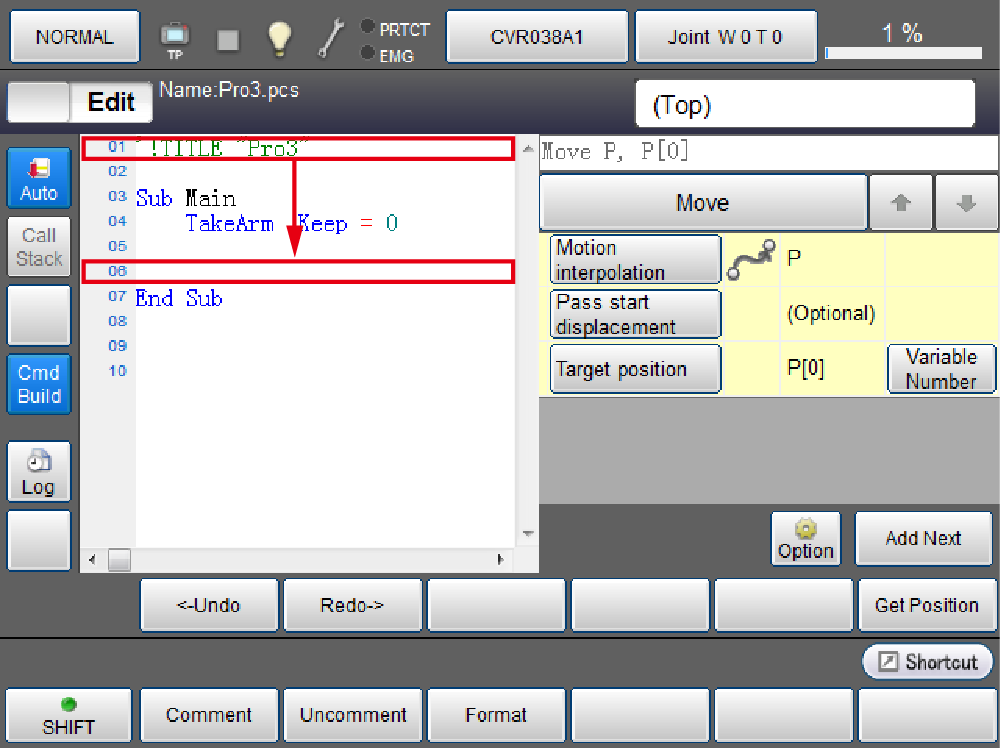Click the light bulb icon
This screenshot has width=1000, height=749.
pyautogui.click(x=279, y=39)
